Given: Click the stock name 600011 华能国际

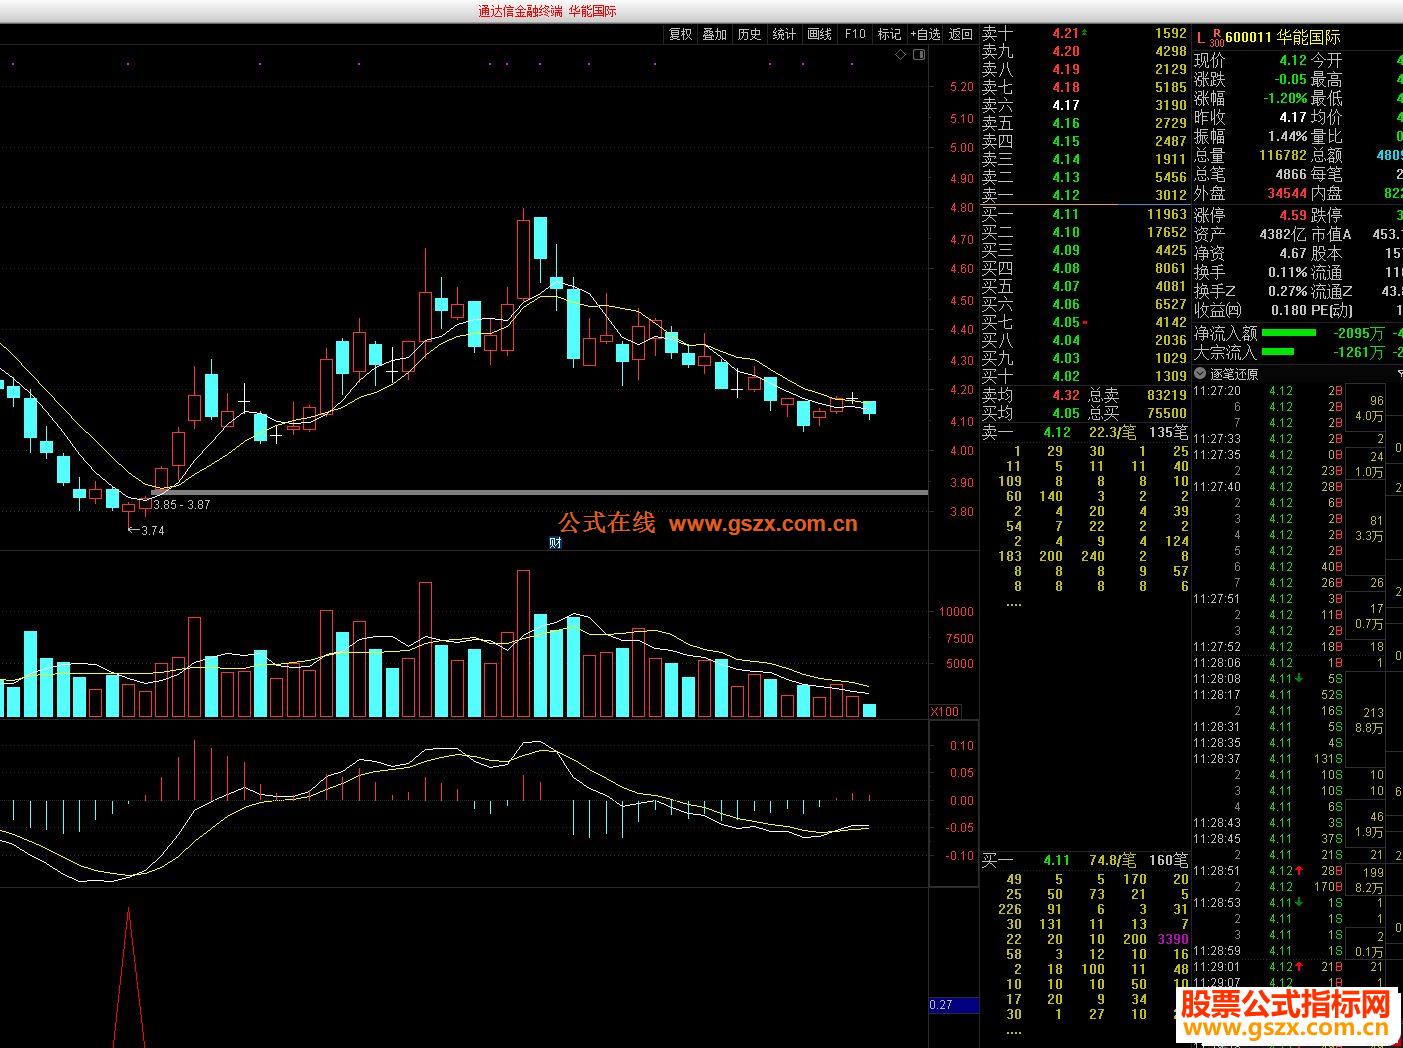Looking at the screenshot, I should pyautogui.click(x=1283, y=38).
